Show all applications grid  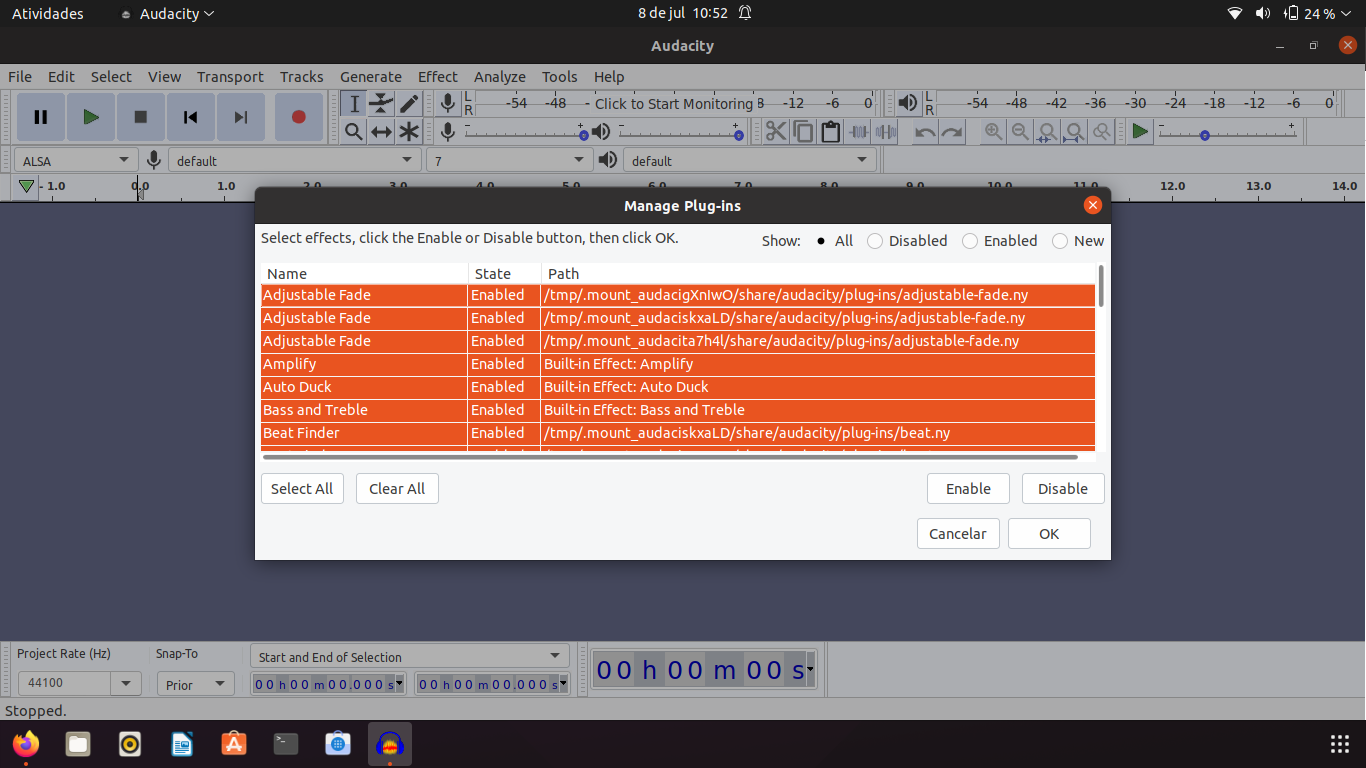pyautogui.click(x=1340, y=744)
